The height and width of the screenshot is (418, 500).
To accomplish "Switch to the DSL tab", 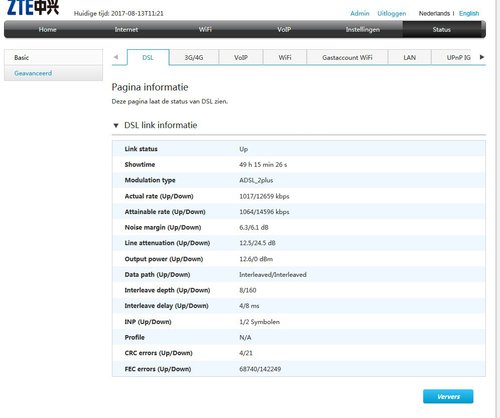I will tap(148, 57).
